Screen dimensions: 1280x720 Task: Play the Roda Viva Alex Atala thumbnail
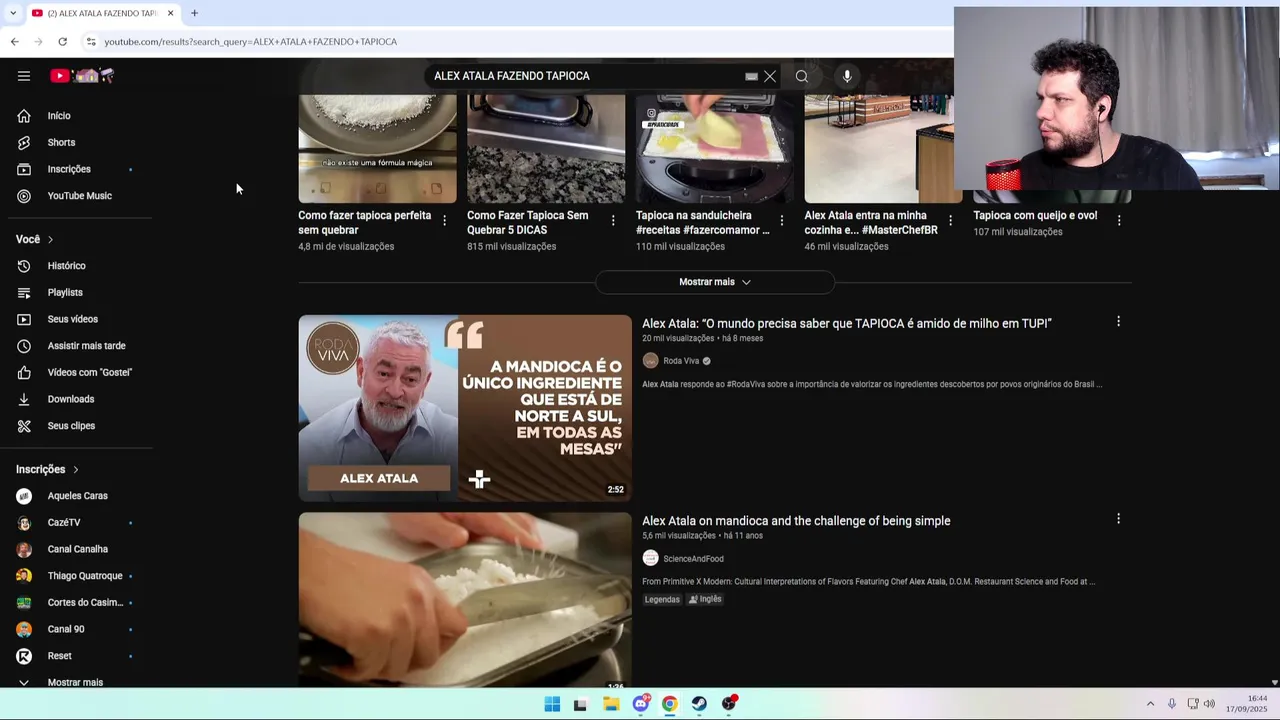465,408
